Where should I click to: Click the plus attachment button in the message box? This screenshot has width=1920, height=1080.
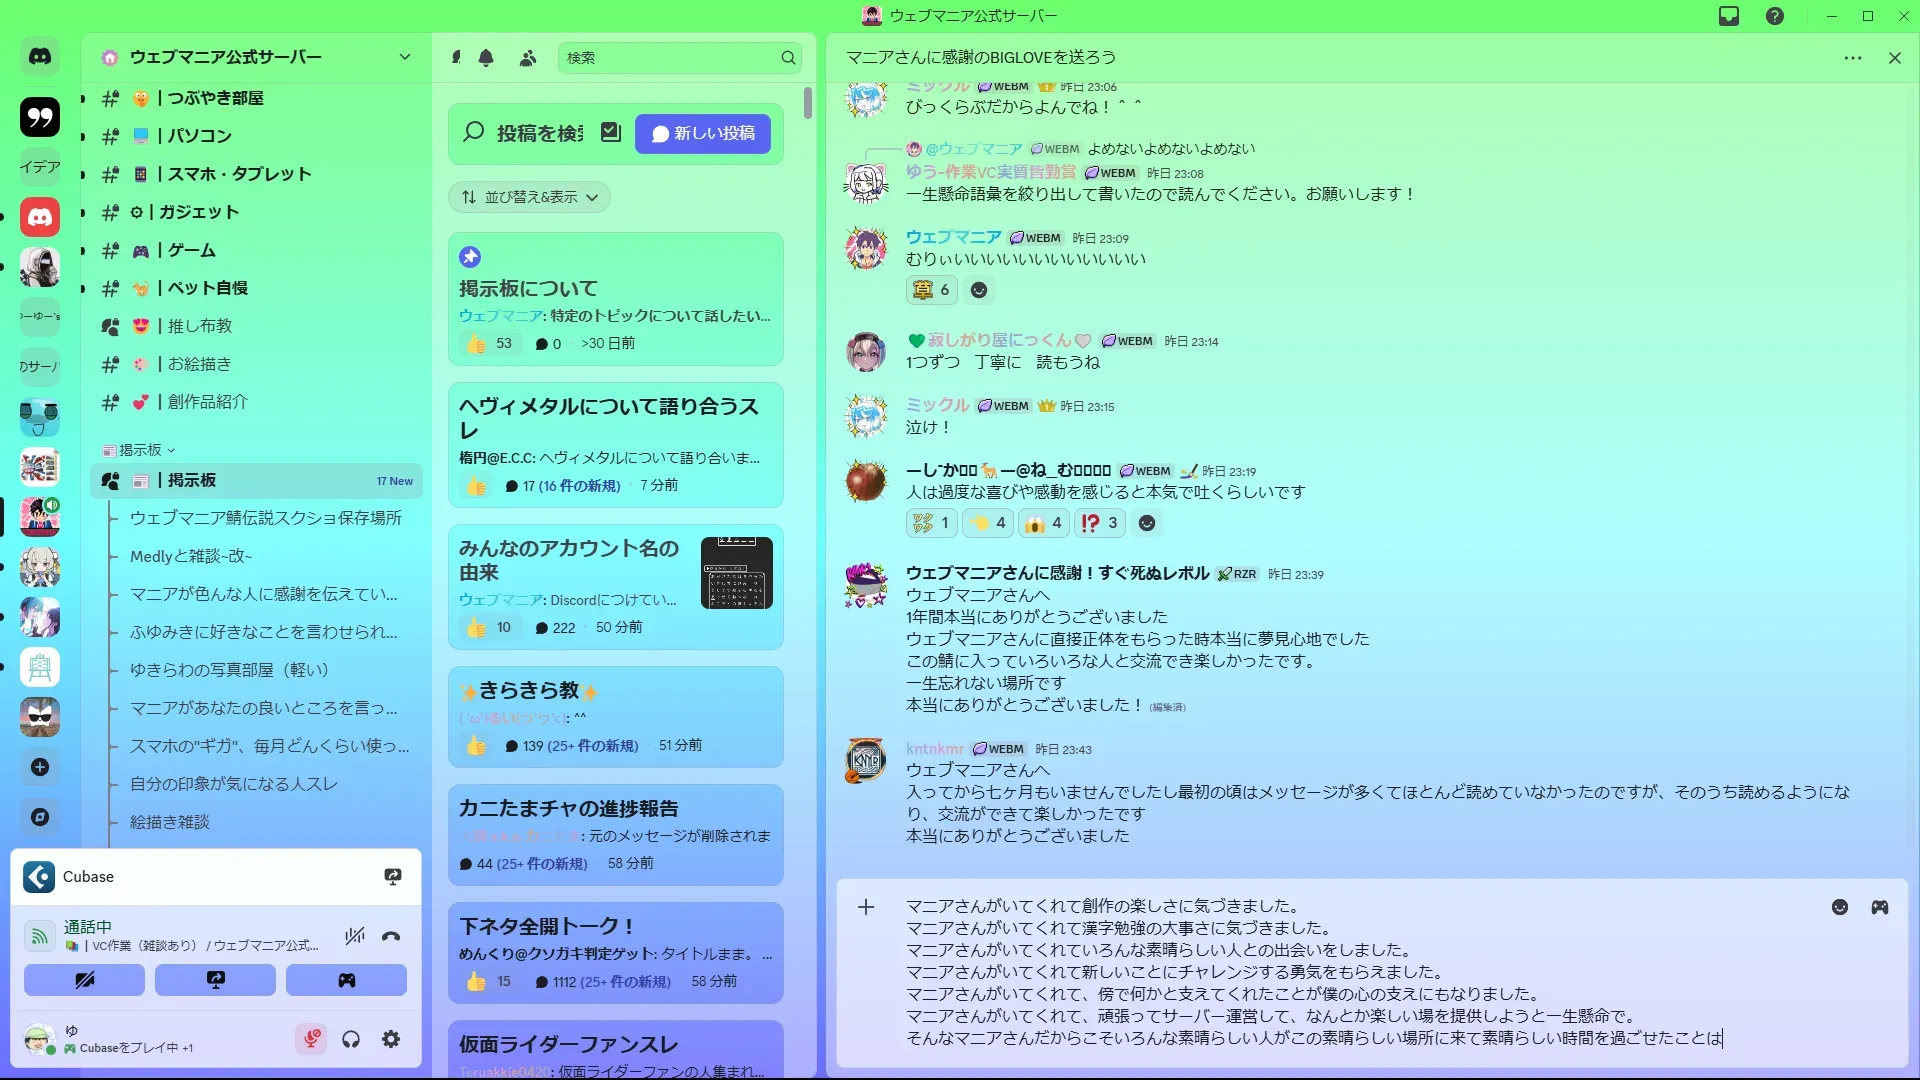(866, 907)
